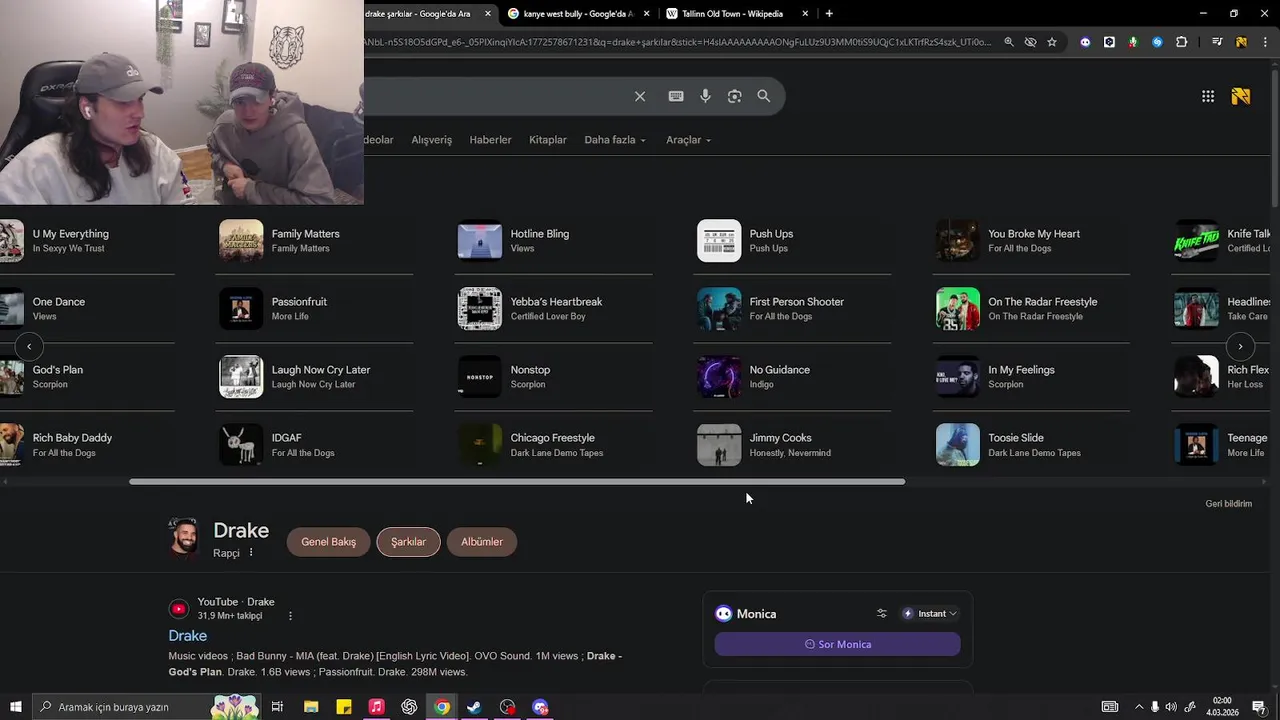
Task: Open the media control icon in Chrome toolbar
Action: [x=1217, y=42]
